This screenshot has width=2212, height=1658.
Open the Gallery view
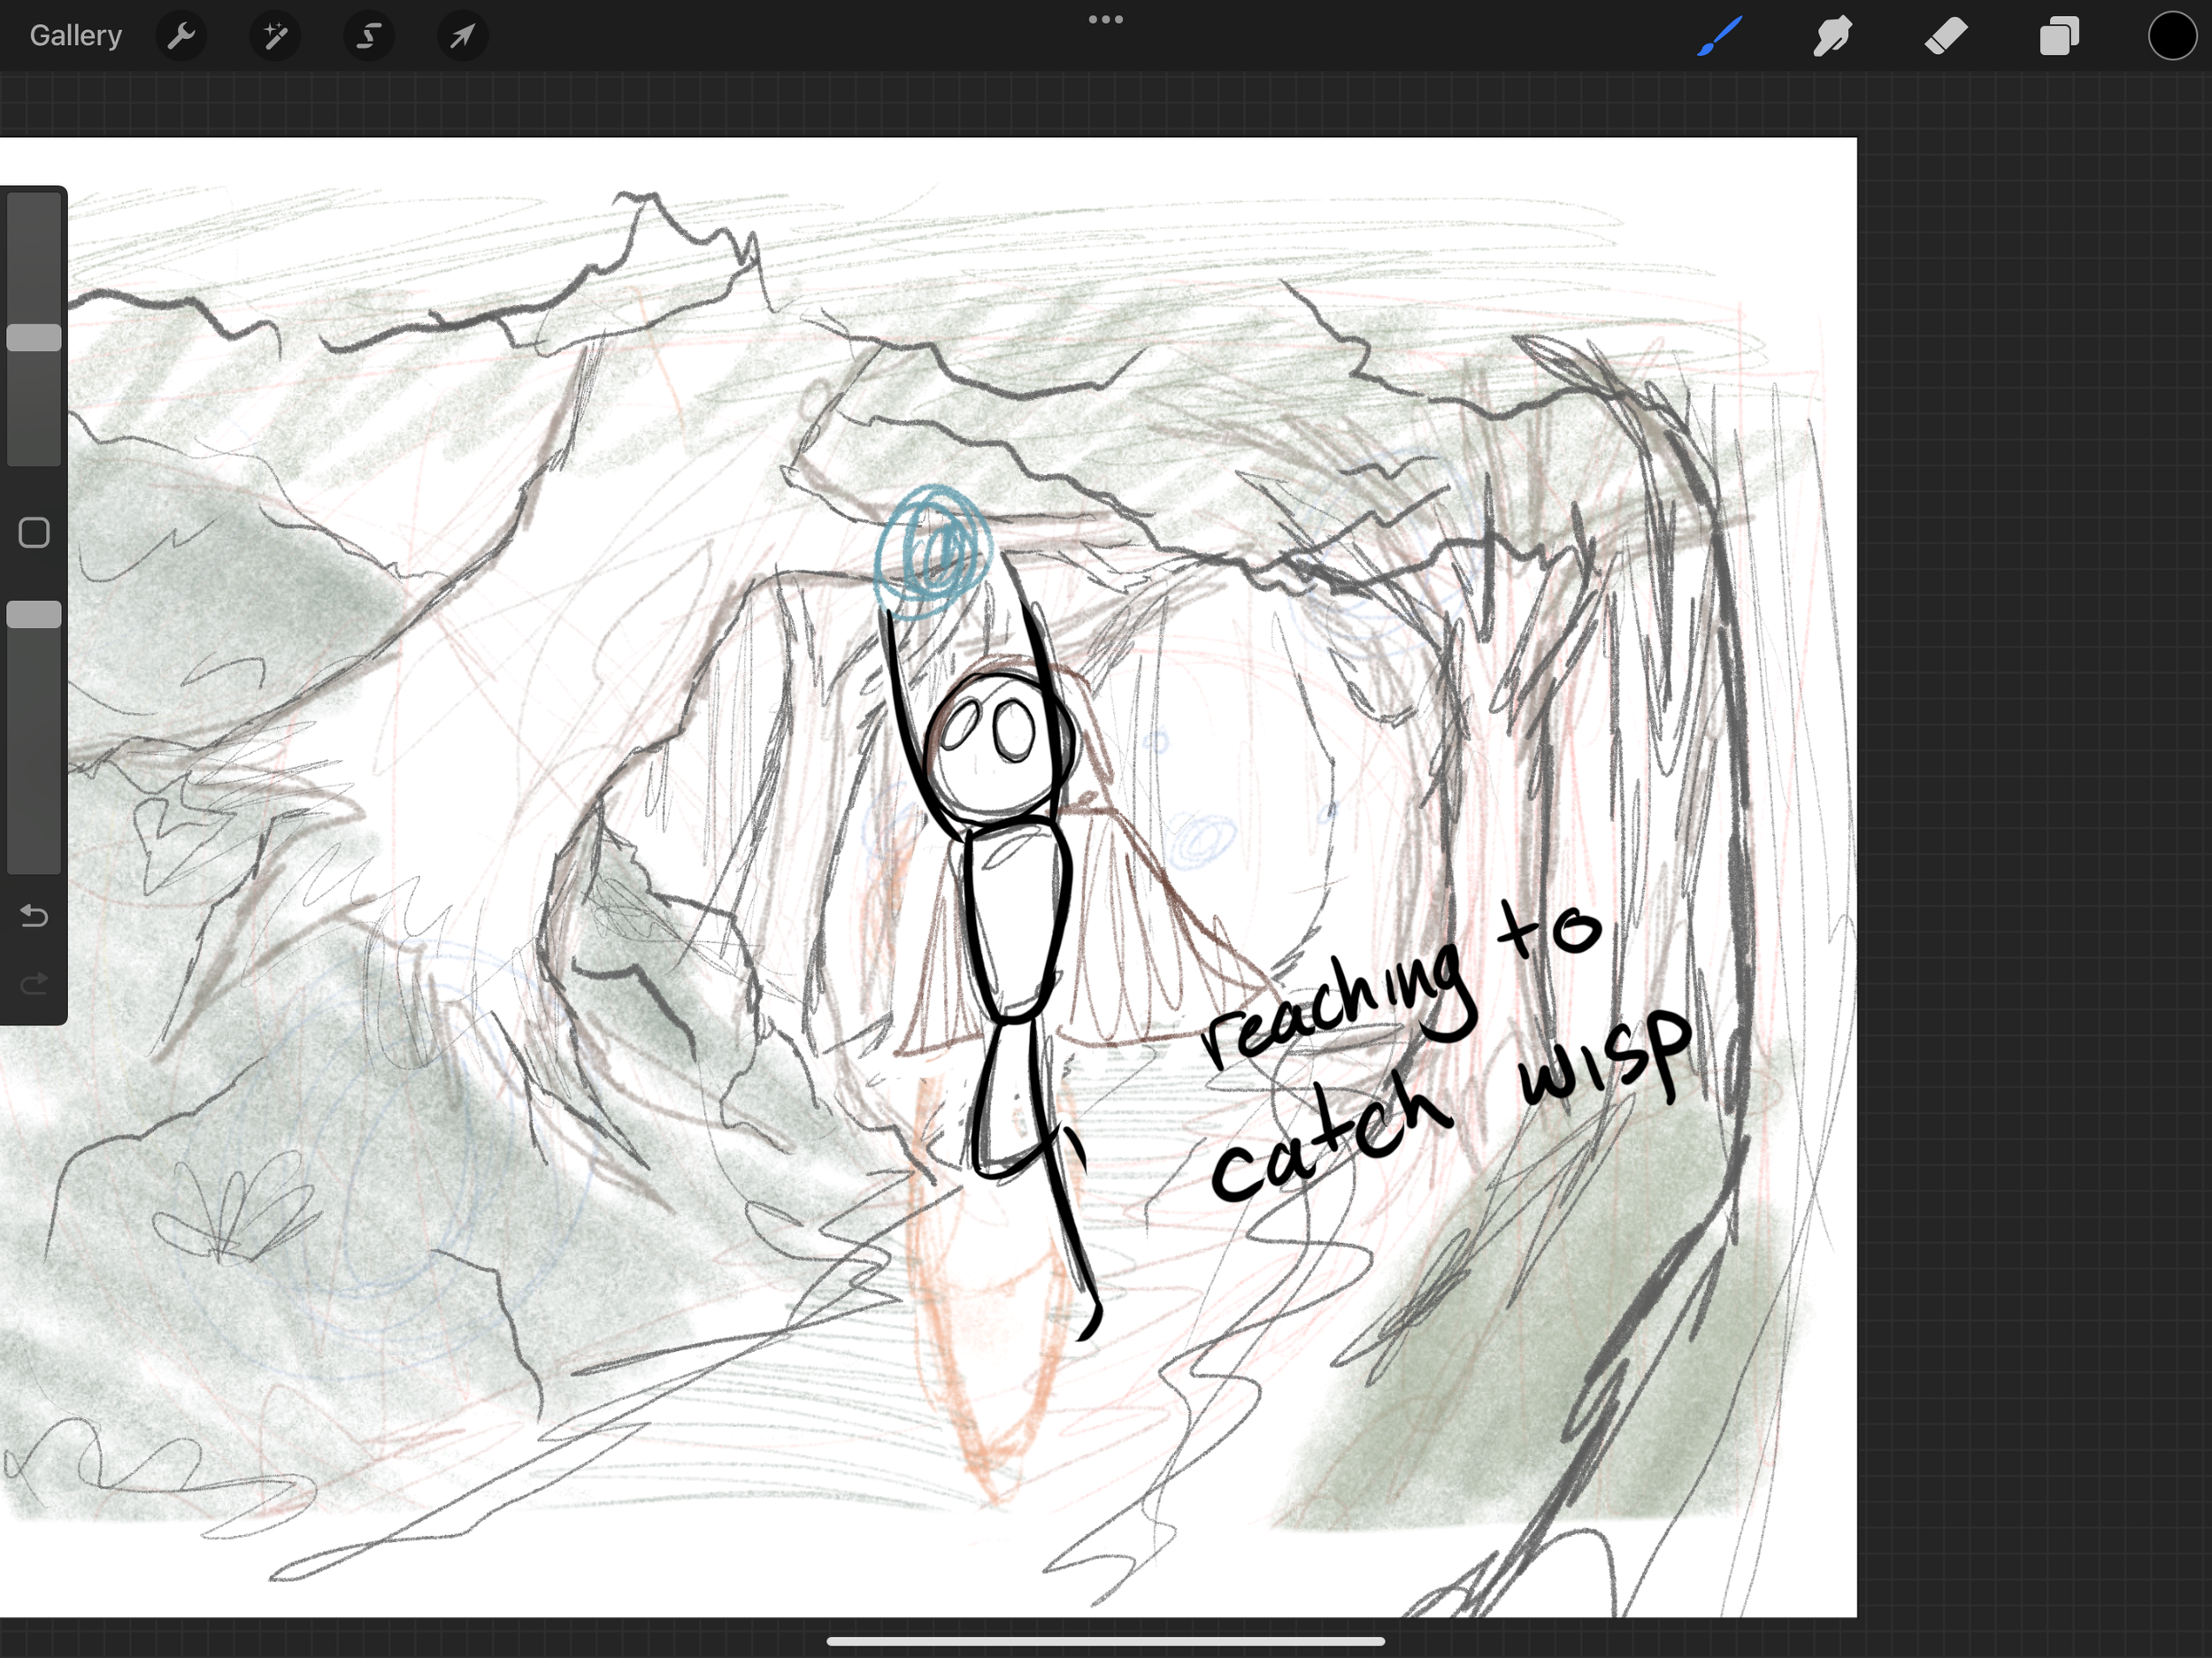coord(75,36)
